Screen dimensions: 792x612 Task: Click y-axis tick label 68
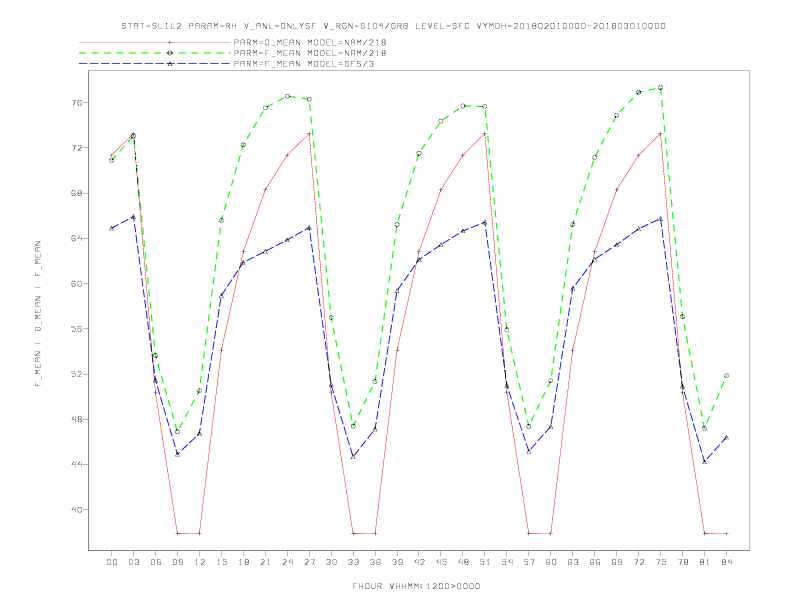click(77, 193)
